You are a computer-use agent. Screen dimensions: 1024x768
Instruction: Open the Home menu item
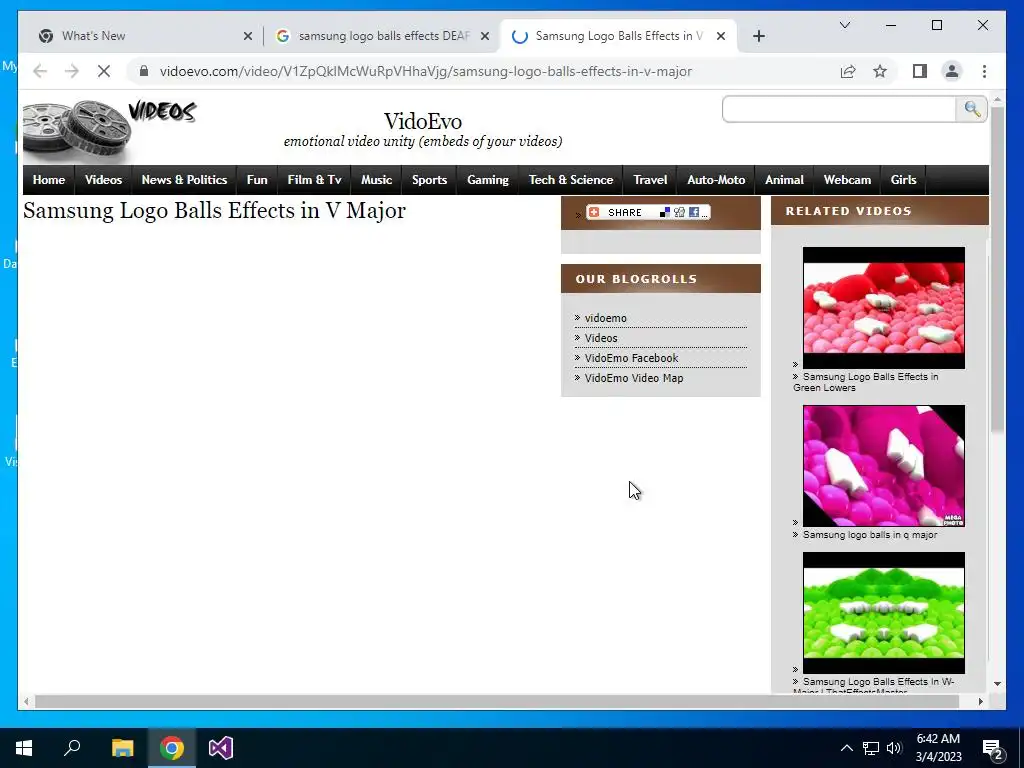(x=49, y=180)
